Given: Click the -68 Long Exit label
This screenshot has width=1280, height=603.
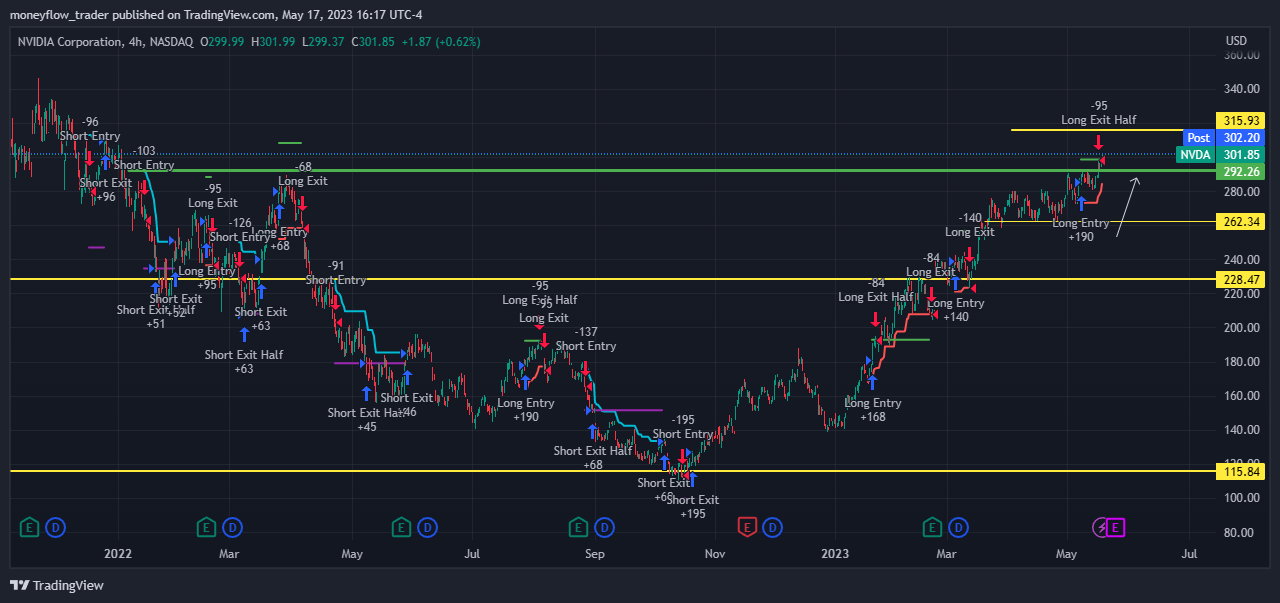Looking at the screenshot, I should pyautogui.click(x=303, y=174).
